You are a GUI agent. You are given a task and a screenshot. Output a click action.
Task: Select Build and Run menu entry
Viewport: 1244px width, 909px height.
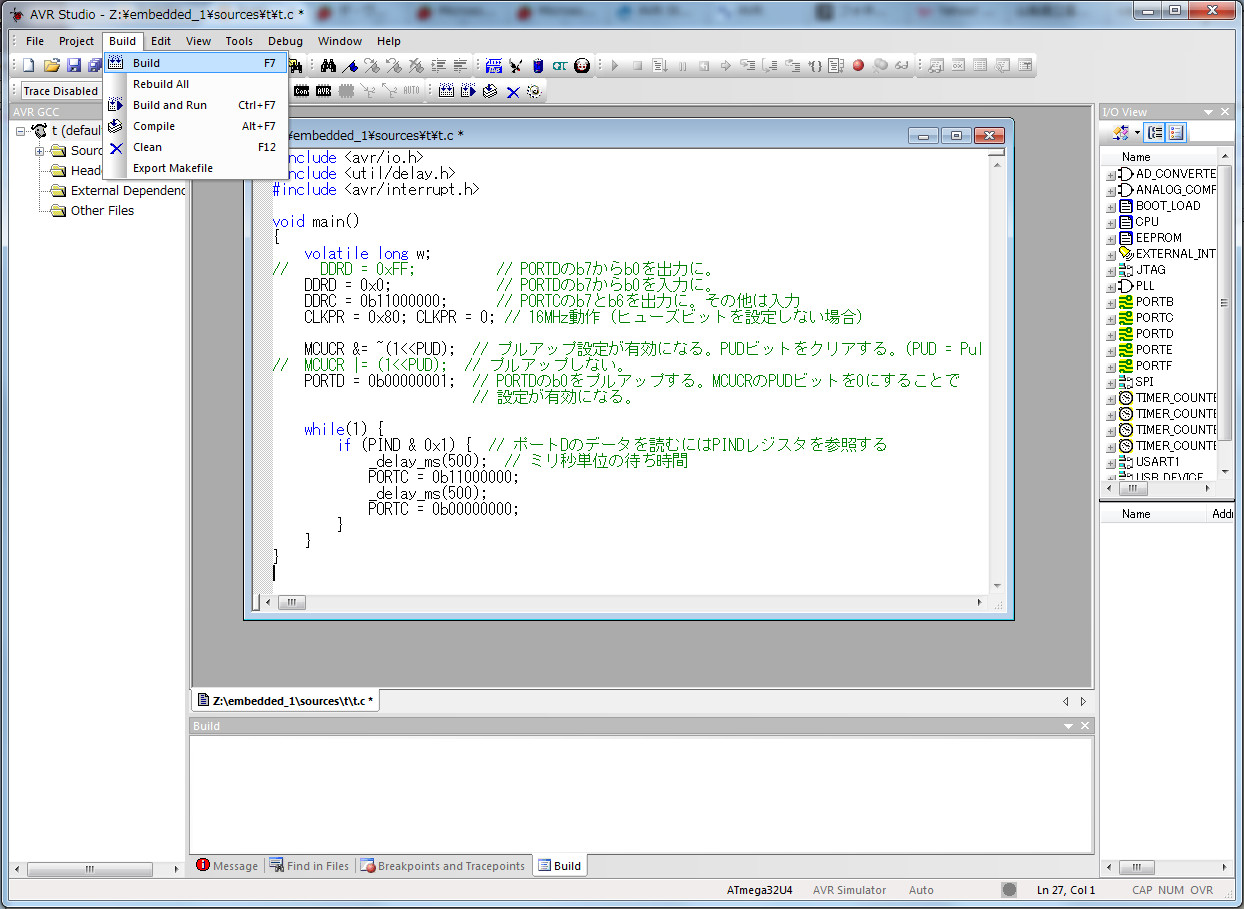click(x=196, y=105)
